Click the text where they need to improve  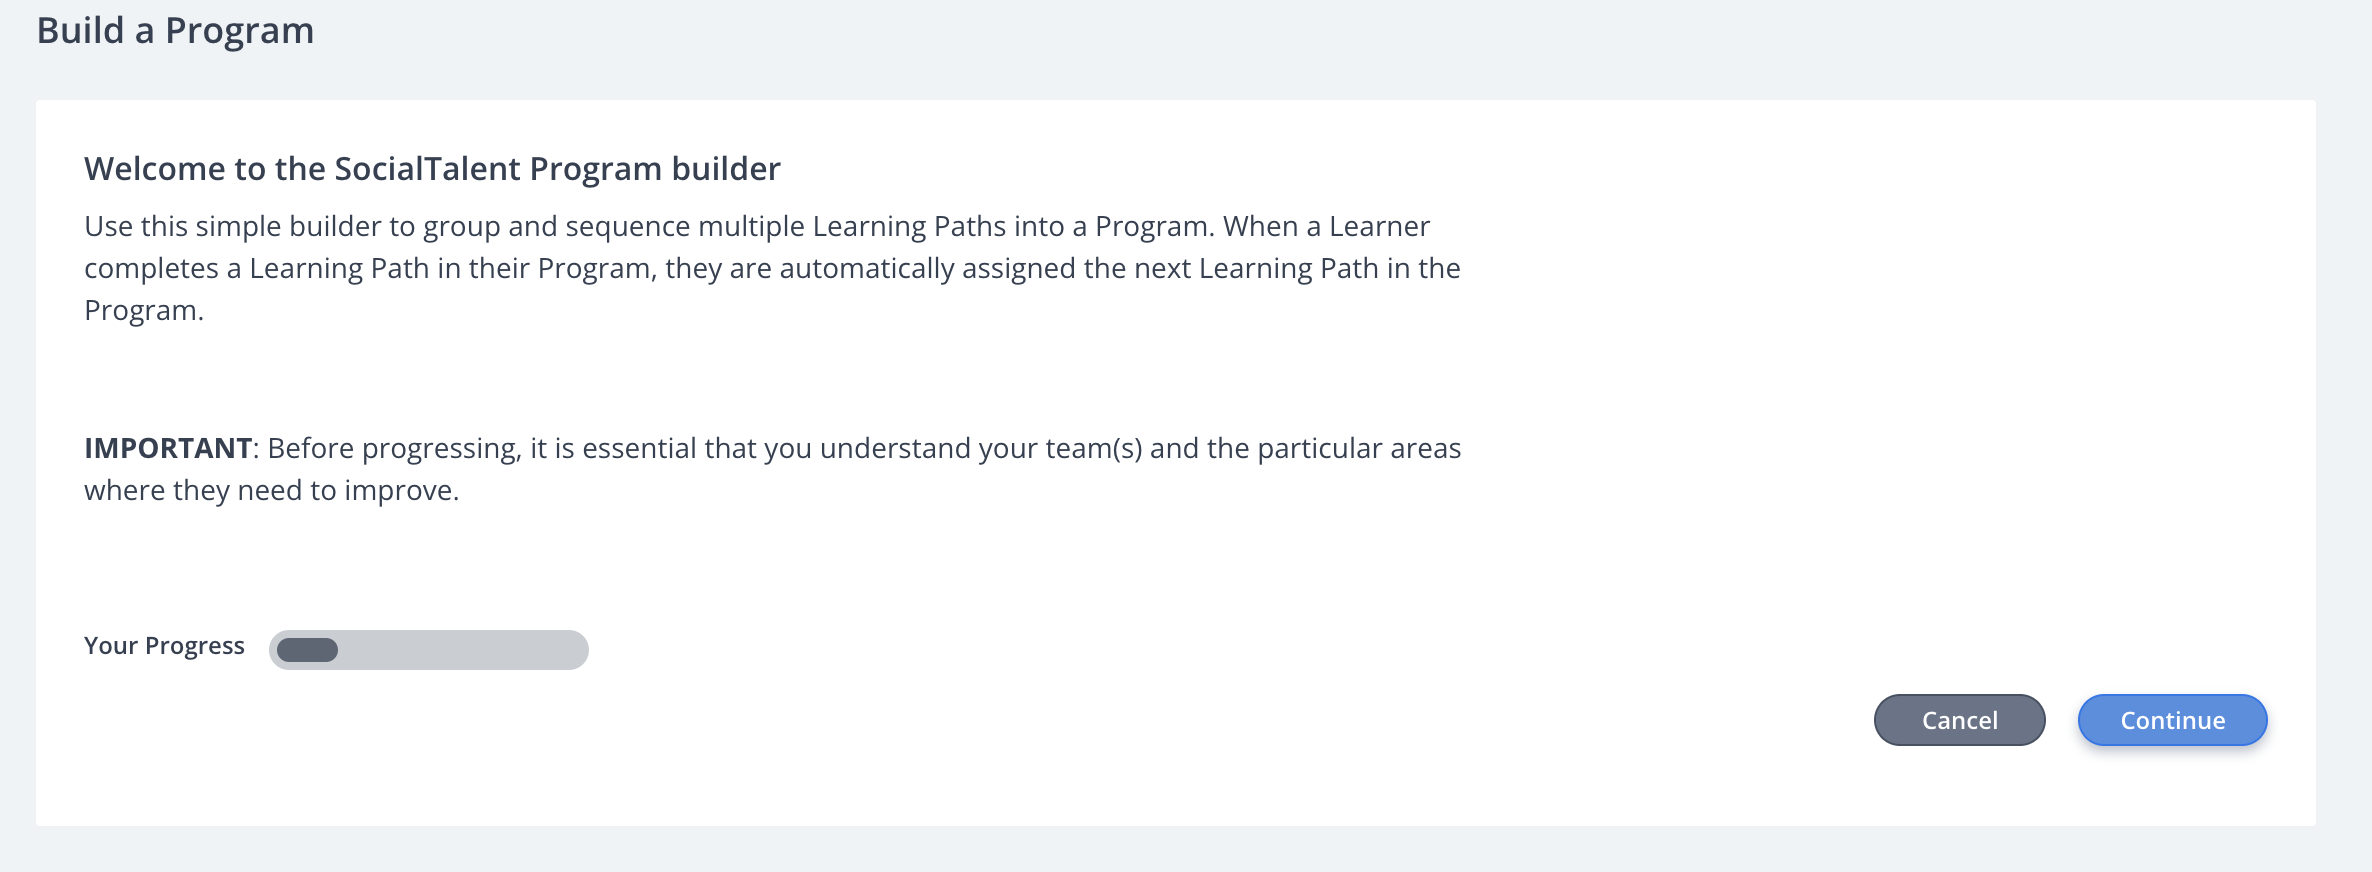point(271,491)
